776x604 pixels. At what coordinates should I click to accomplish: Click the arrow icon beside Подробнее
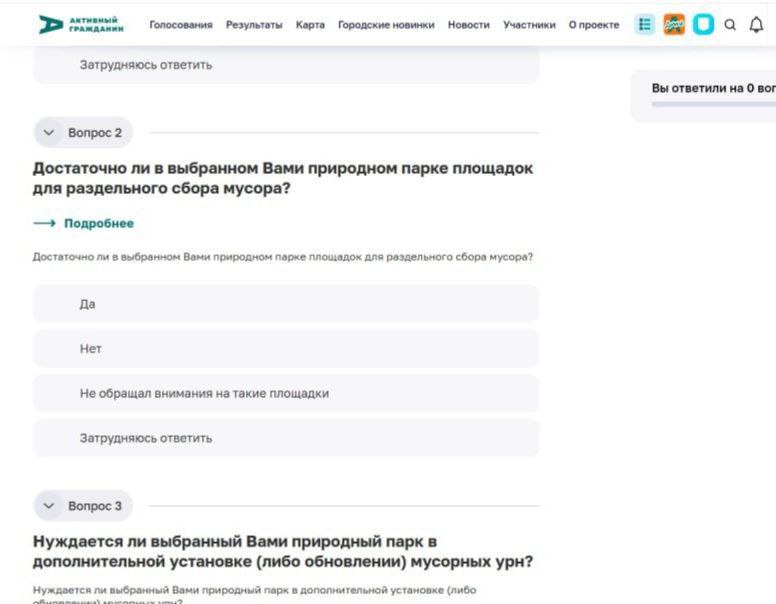pos(45,223)
